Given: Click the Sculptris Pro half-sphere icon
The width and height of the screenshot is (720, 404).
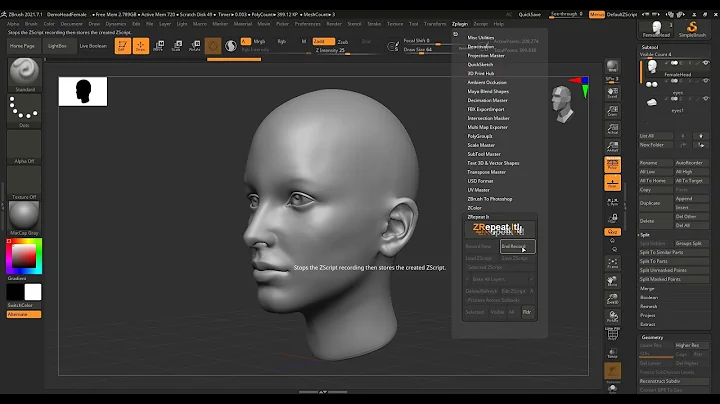Looking at the screenshot, I should click(x=231, y=46).
